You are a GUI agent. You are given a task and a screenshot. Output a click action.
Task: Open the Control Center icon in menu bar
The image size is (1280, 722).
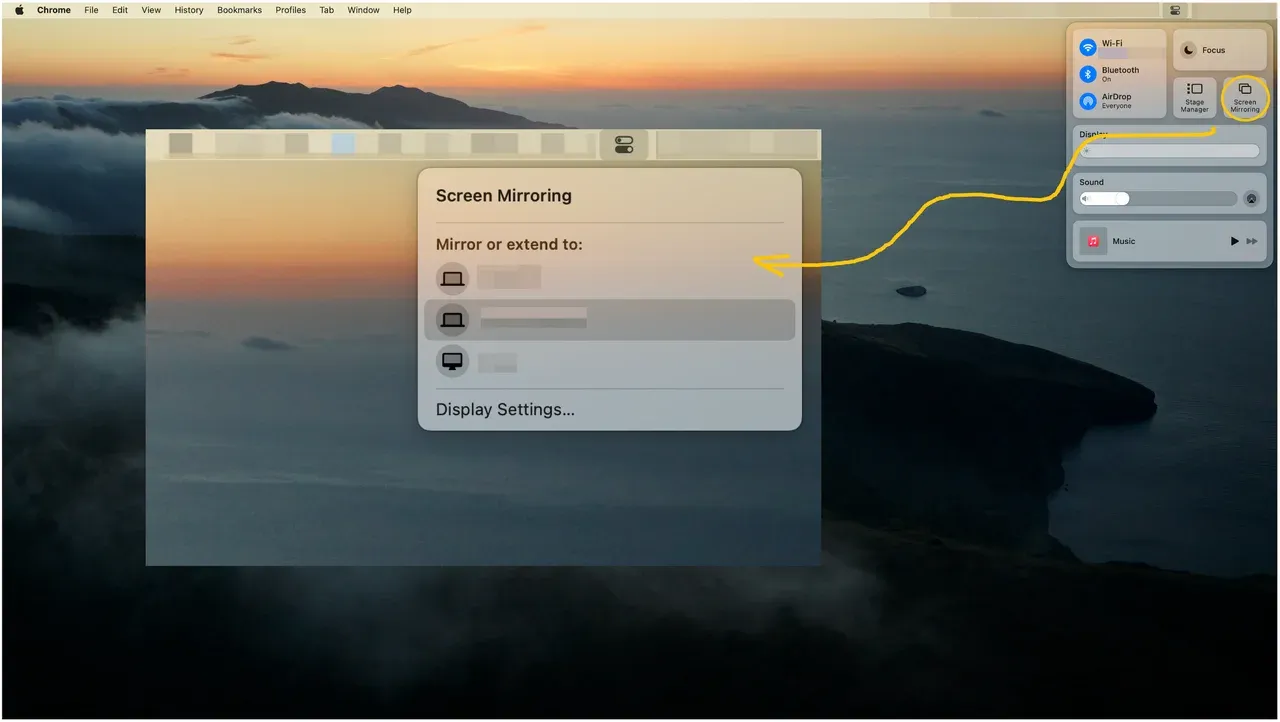pos(1175,10)
